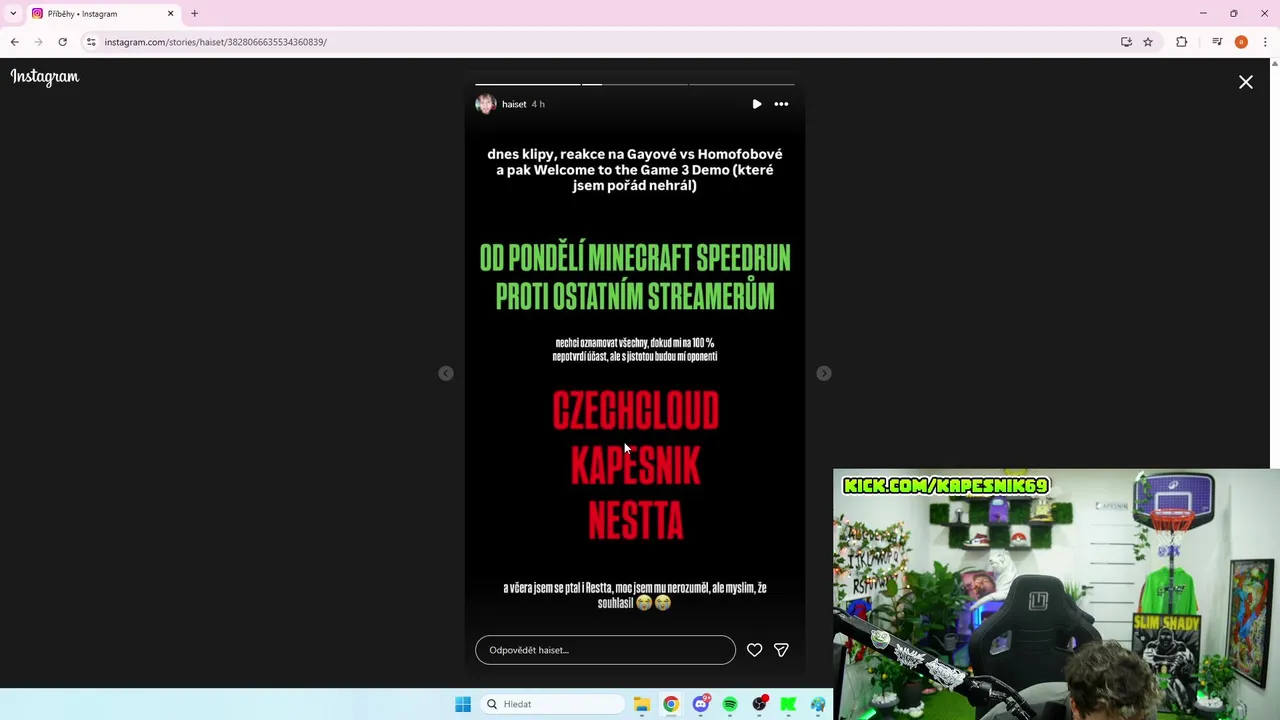Open Windows Start menu

[463, 704]
